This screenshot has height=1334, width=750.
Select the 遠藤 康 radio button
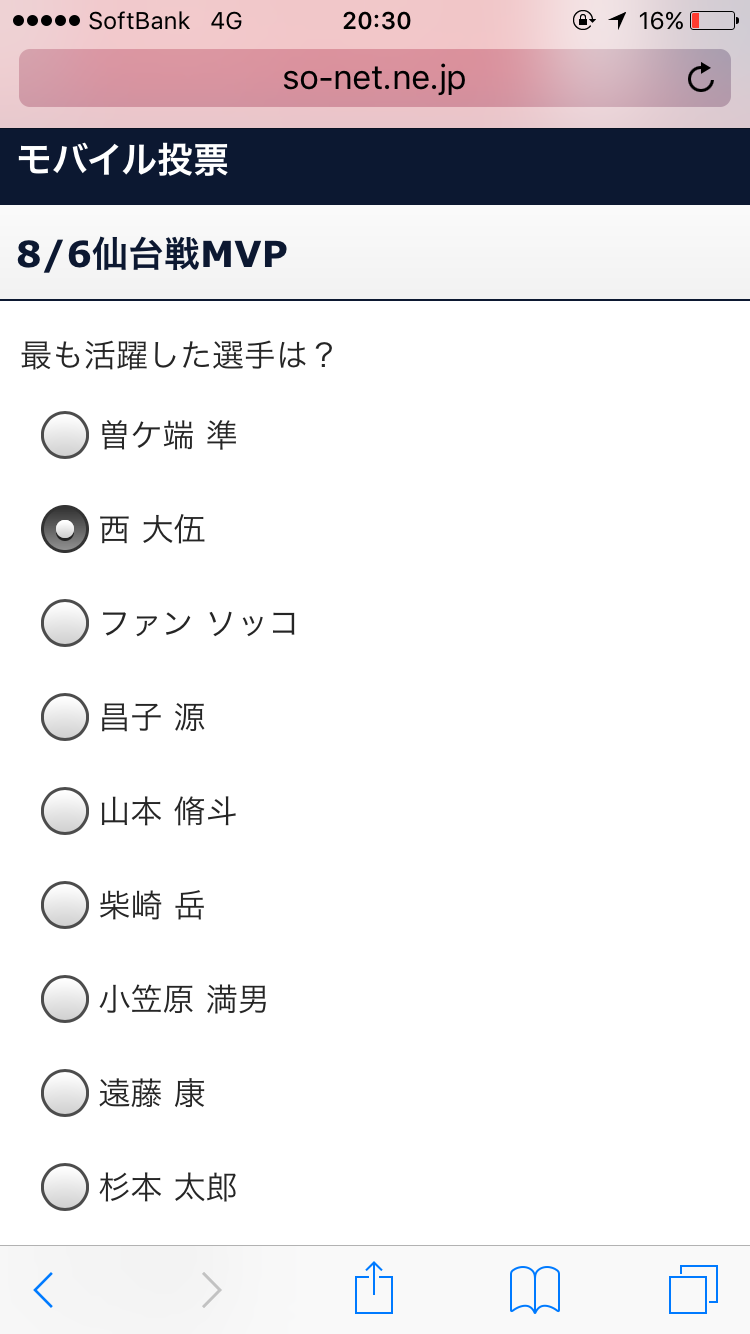coord(65,1093)
